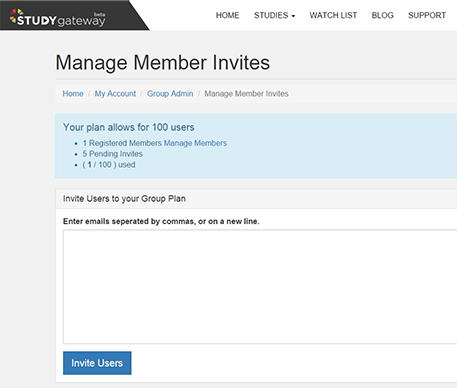Open the HOME navigation item
The image size is (457, 388).
[x=227, y=15]
